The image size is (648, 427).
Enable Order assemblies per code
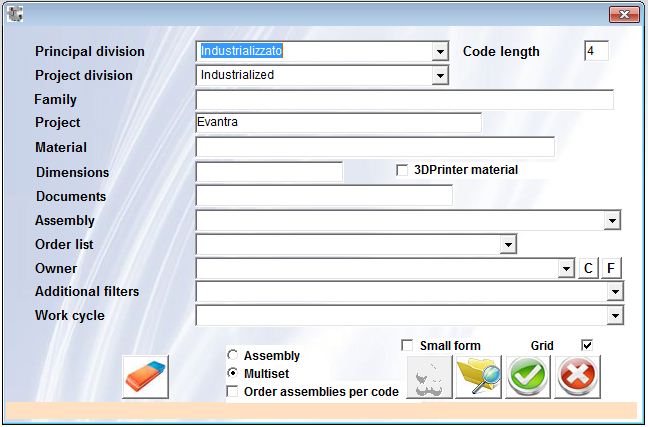tap(232, 391)
